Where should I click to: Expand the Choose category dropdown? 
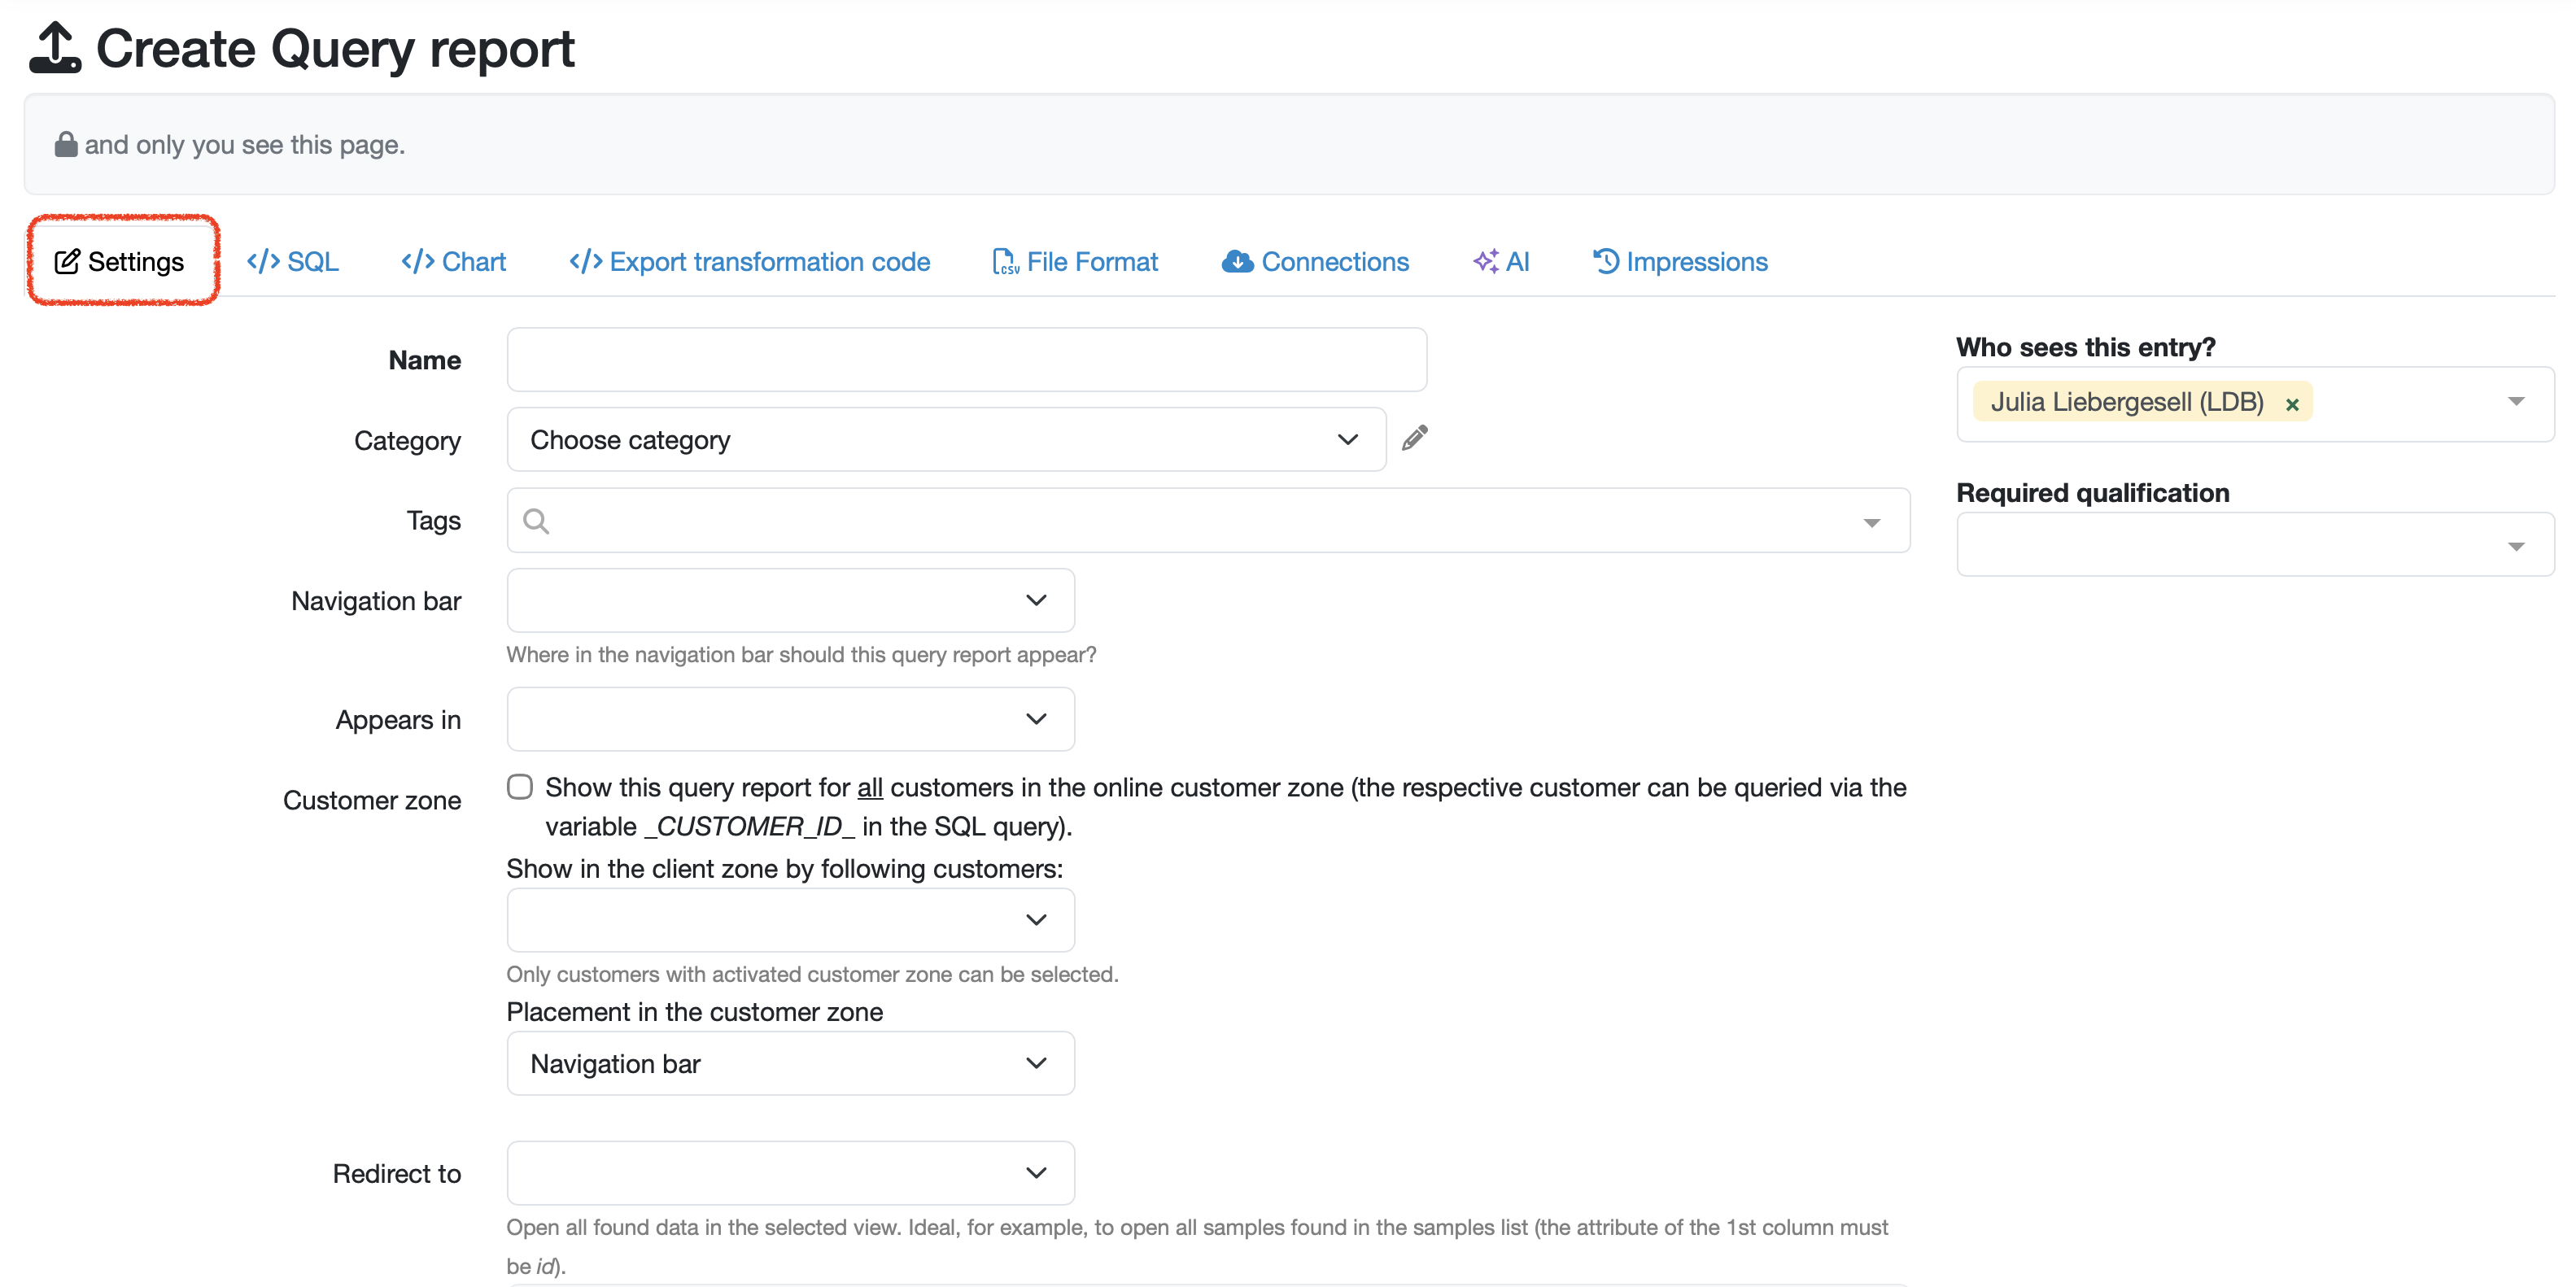[945, 440]
